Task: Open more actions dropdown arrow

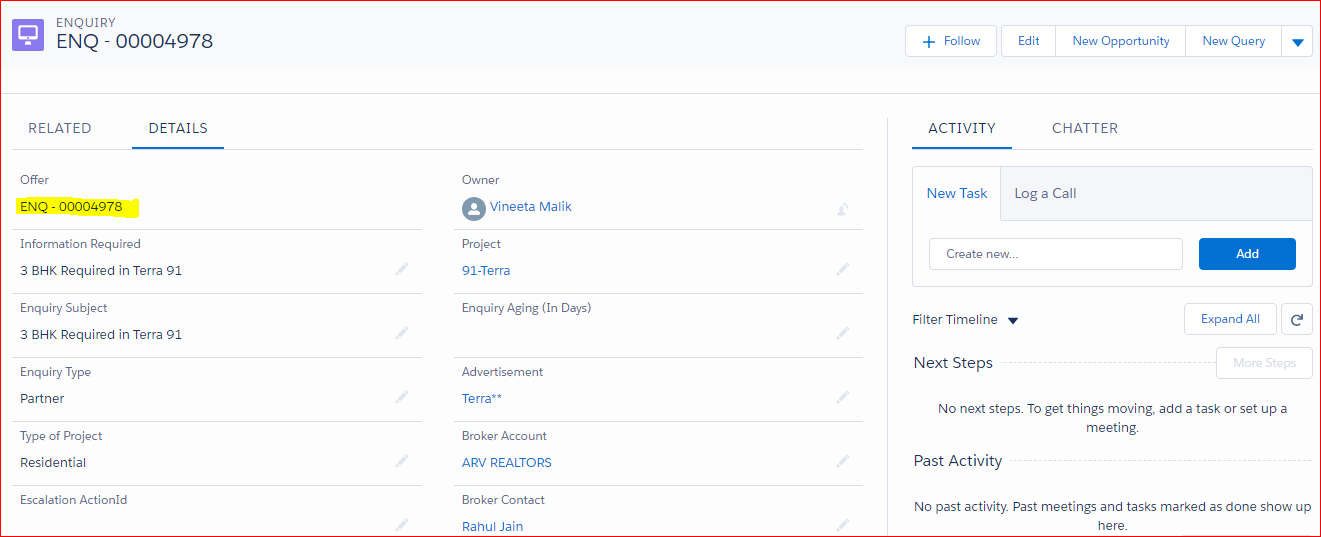Action: pyautogui.click(x=1297, y=42)
